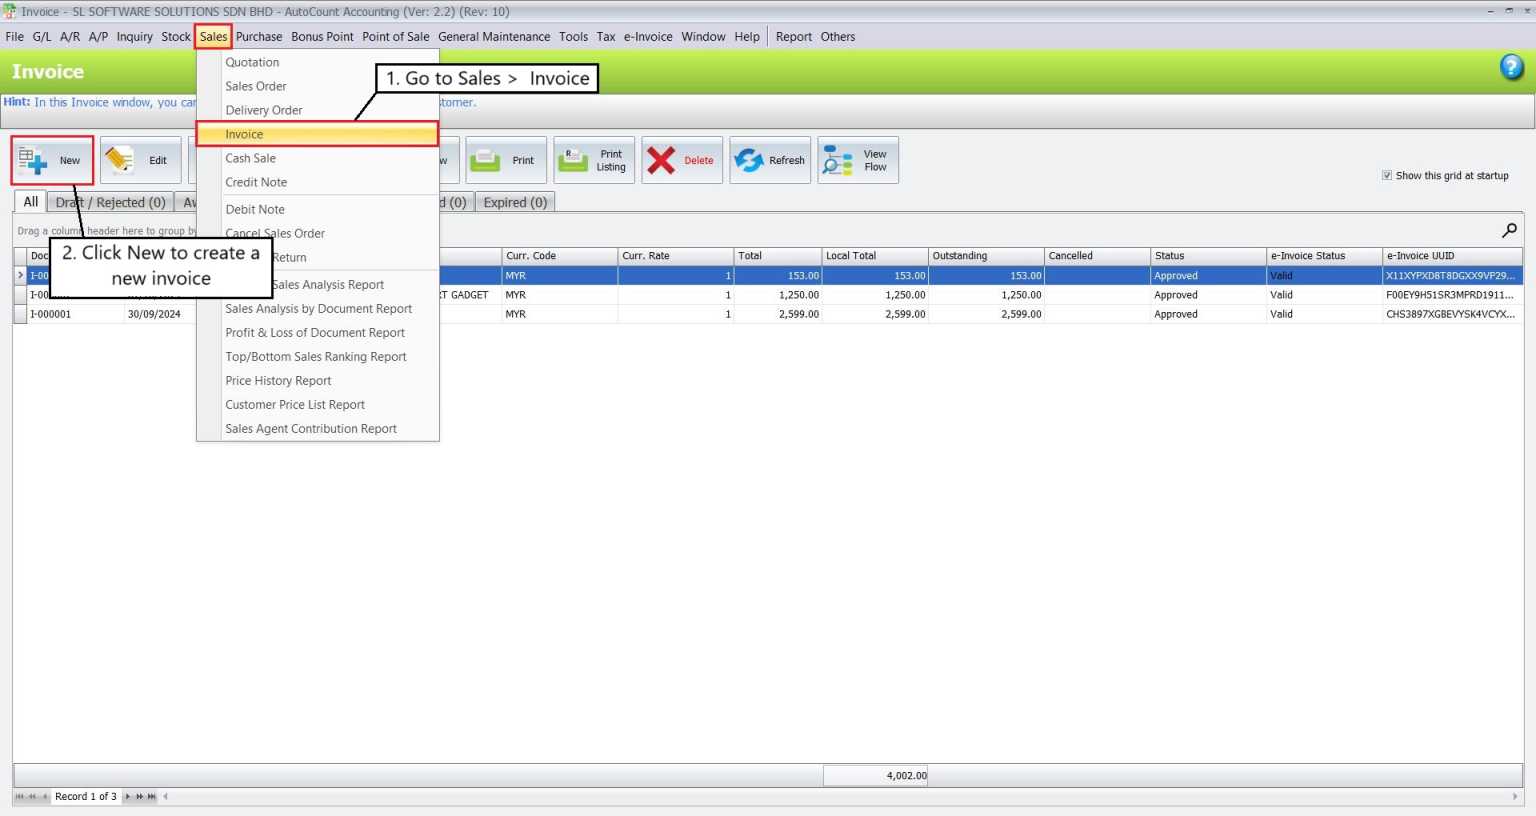Switch to the Expired (0) tab
The width and height of the screenshot is (1536, 816).
coord(515,202)
